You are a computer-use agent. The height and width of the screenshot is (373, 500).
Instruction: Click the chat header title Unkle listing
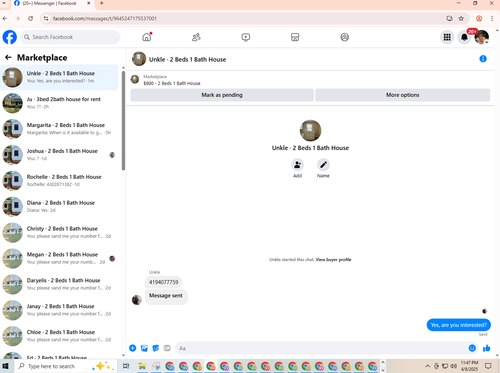pos(187,60)
